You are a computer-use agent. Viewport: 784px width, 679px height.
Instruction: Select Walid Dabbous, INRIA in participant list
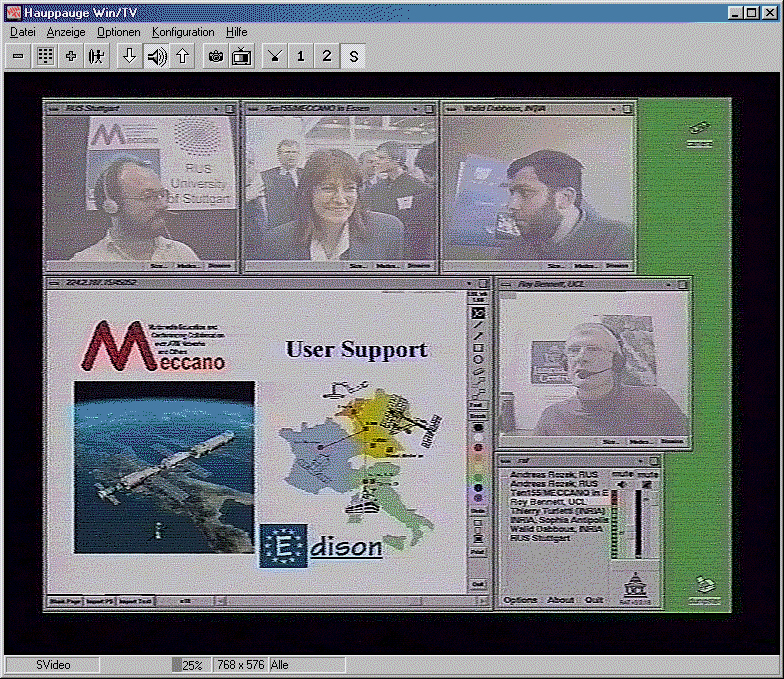pos(556,528)
